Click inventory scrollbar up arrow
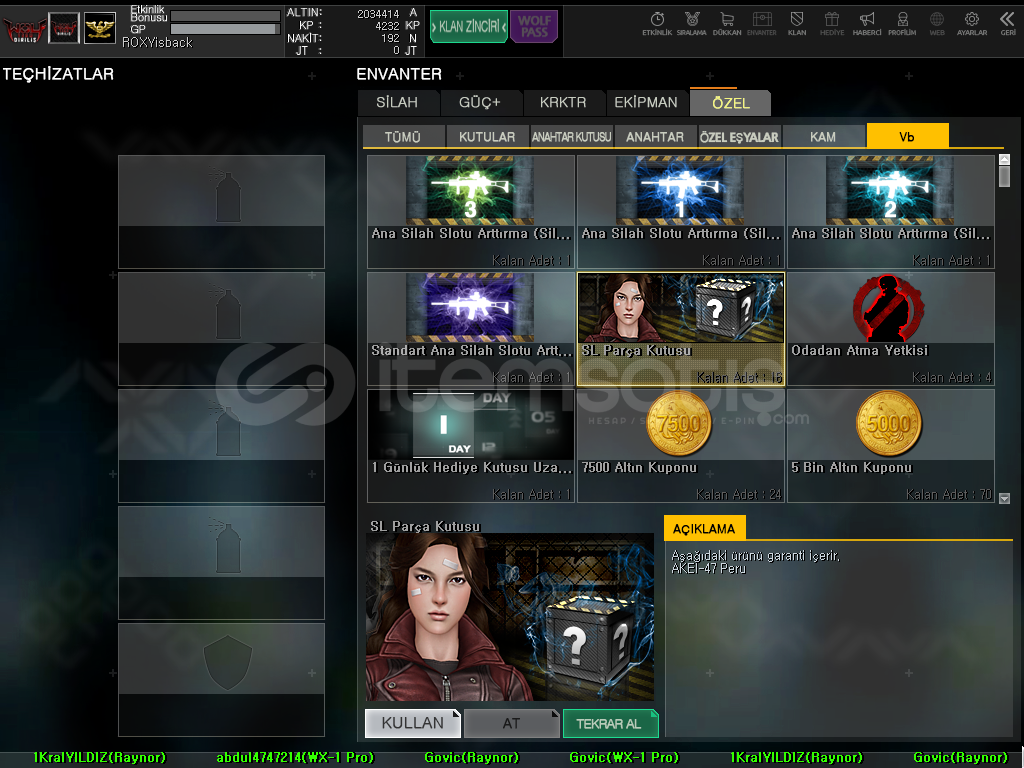This screenshot has width=1024, height=768. coord(1004,159)
